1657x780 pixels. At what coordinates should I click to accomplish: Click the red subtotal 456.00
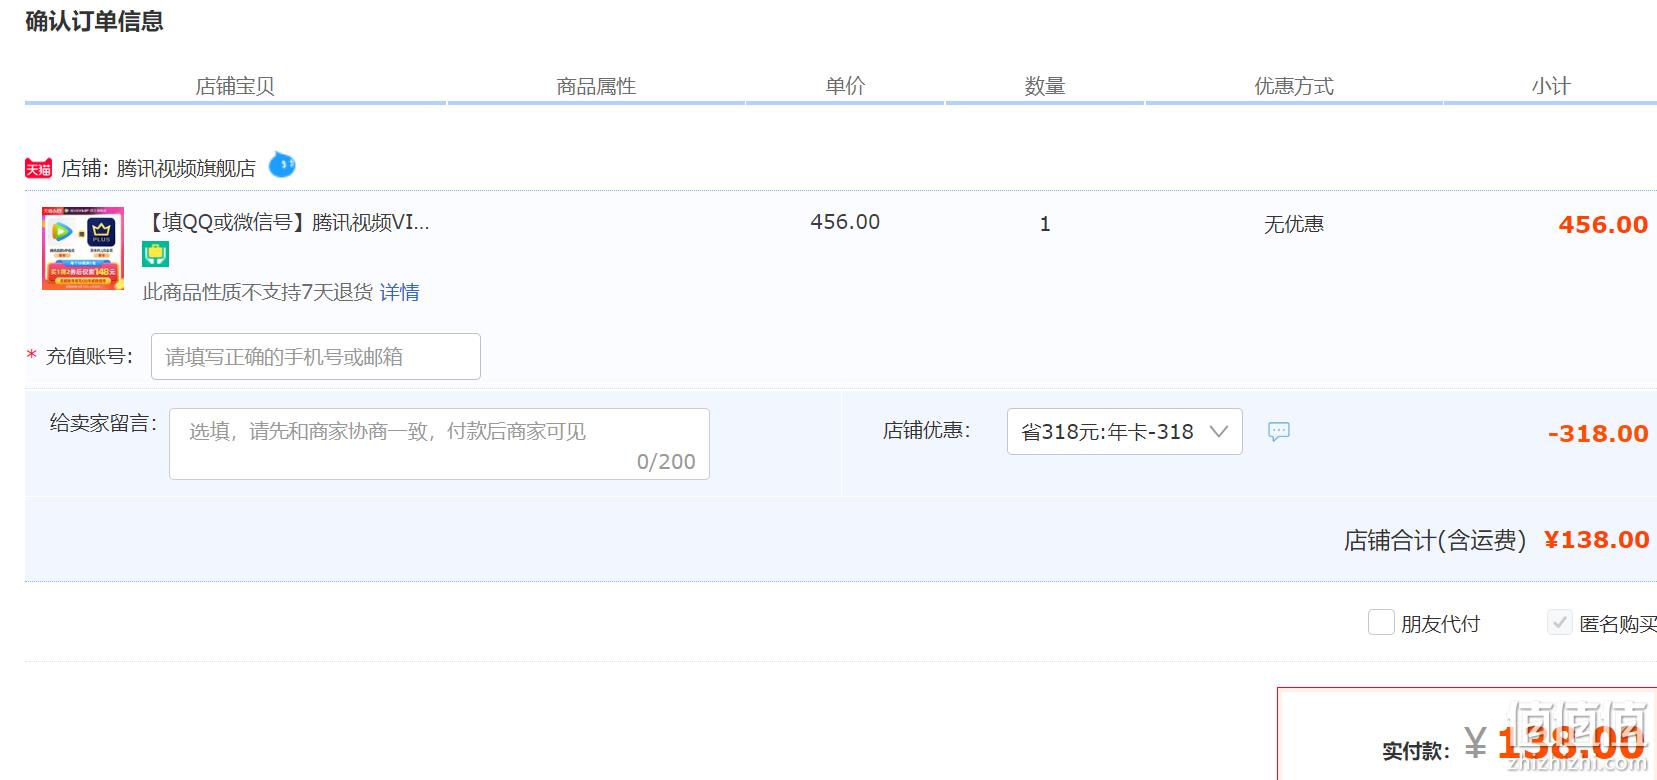coord(1603,225)
